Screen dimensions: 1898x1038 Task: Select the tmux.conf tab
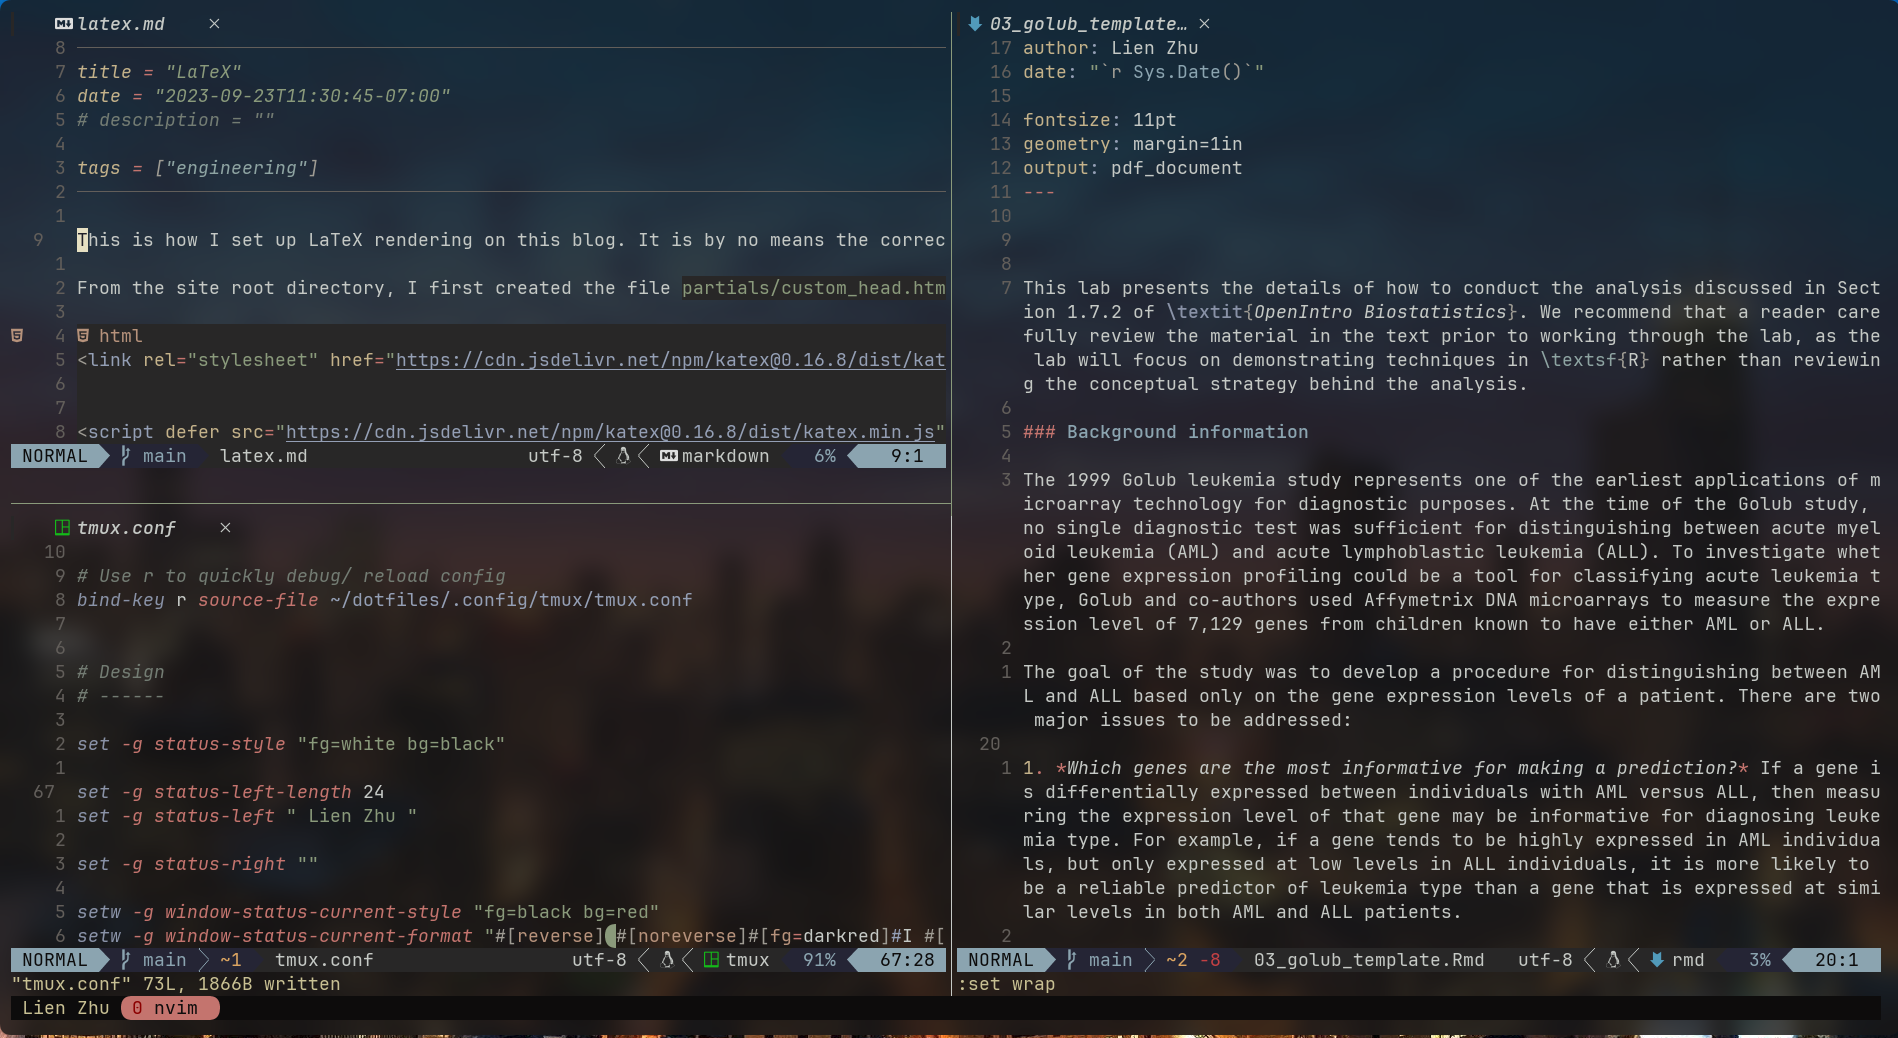tap(126, 527)
